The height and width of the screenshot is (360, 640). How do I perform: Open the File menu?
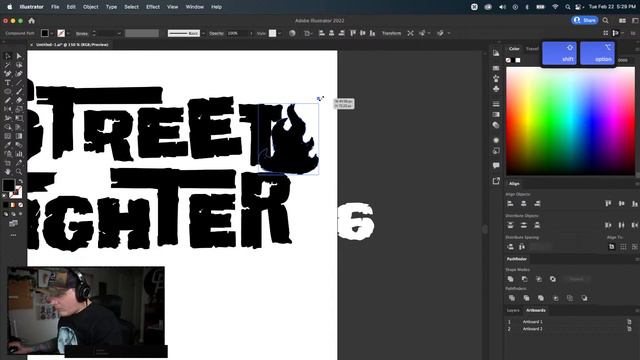tap(55, 7)
